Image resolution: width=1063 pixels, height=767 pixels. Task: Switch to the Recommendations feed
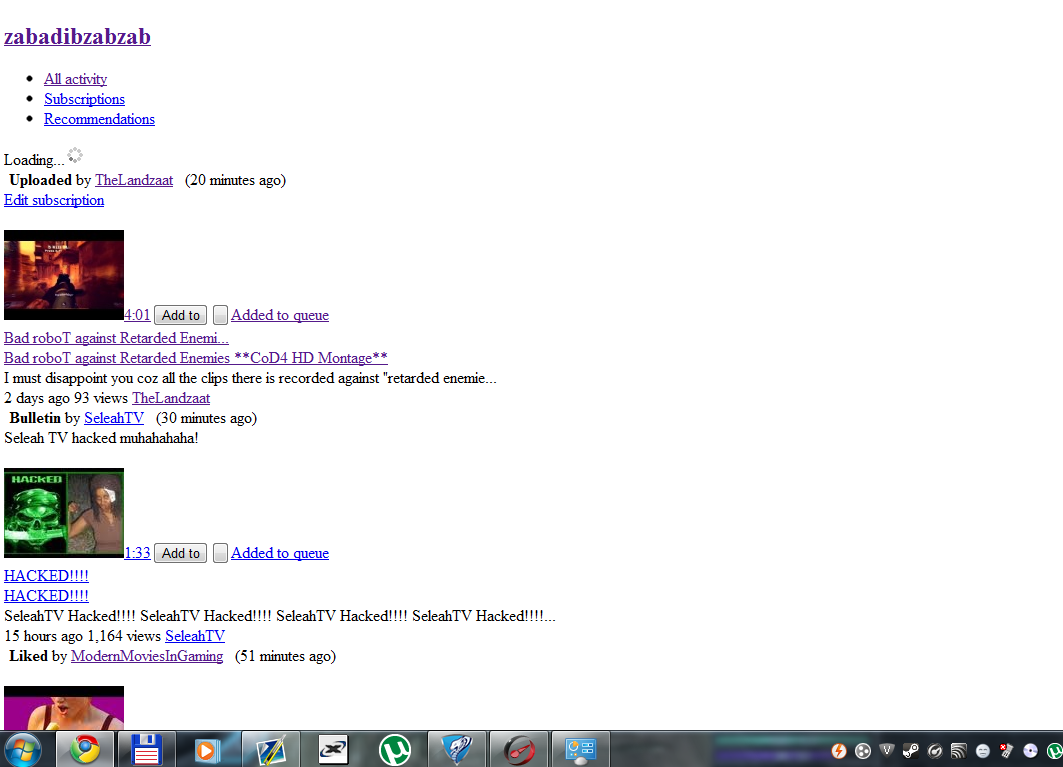(99, 119)
